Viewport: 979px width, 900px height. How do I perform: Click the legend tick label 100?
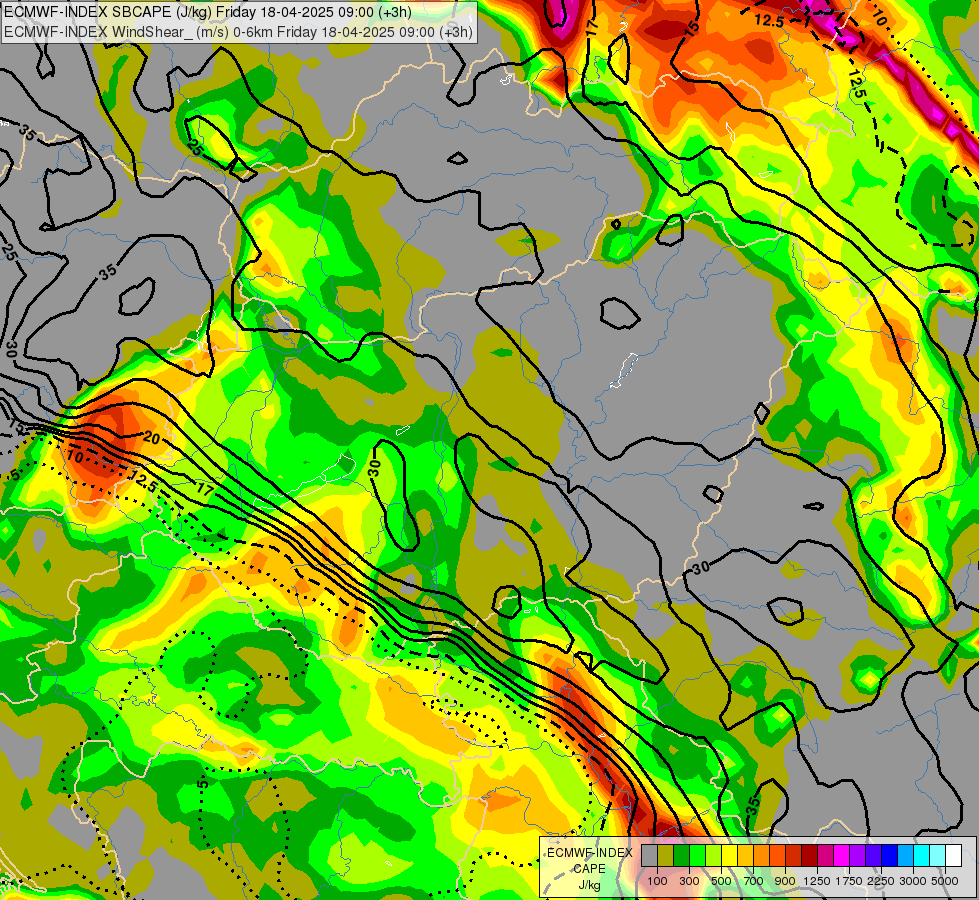657,881
